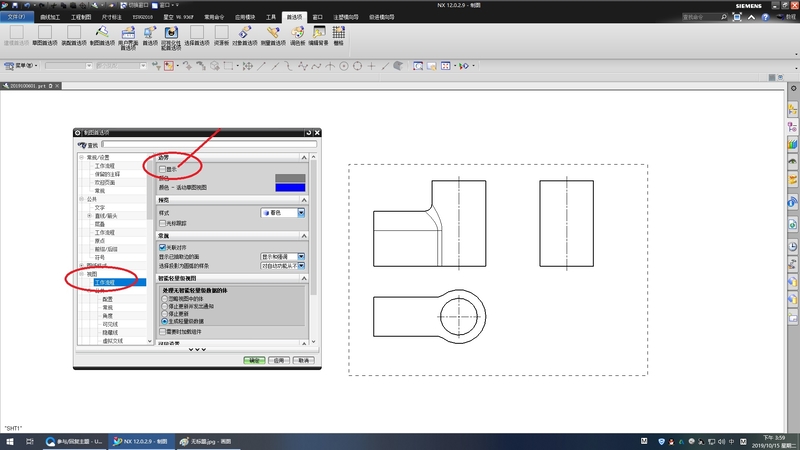Click the top gear icon in right resource bar

pos(793,88)
